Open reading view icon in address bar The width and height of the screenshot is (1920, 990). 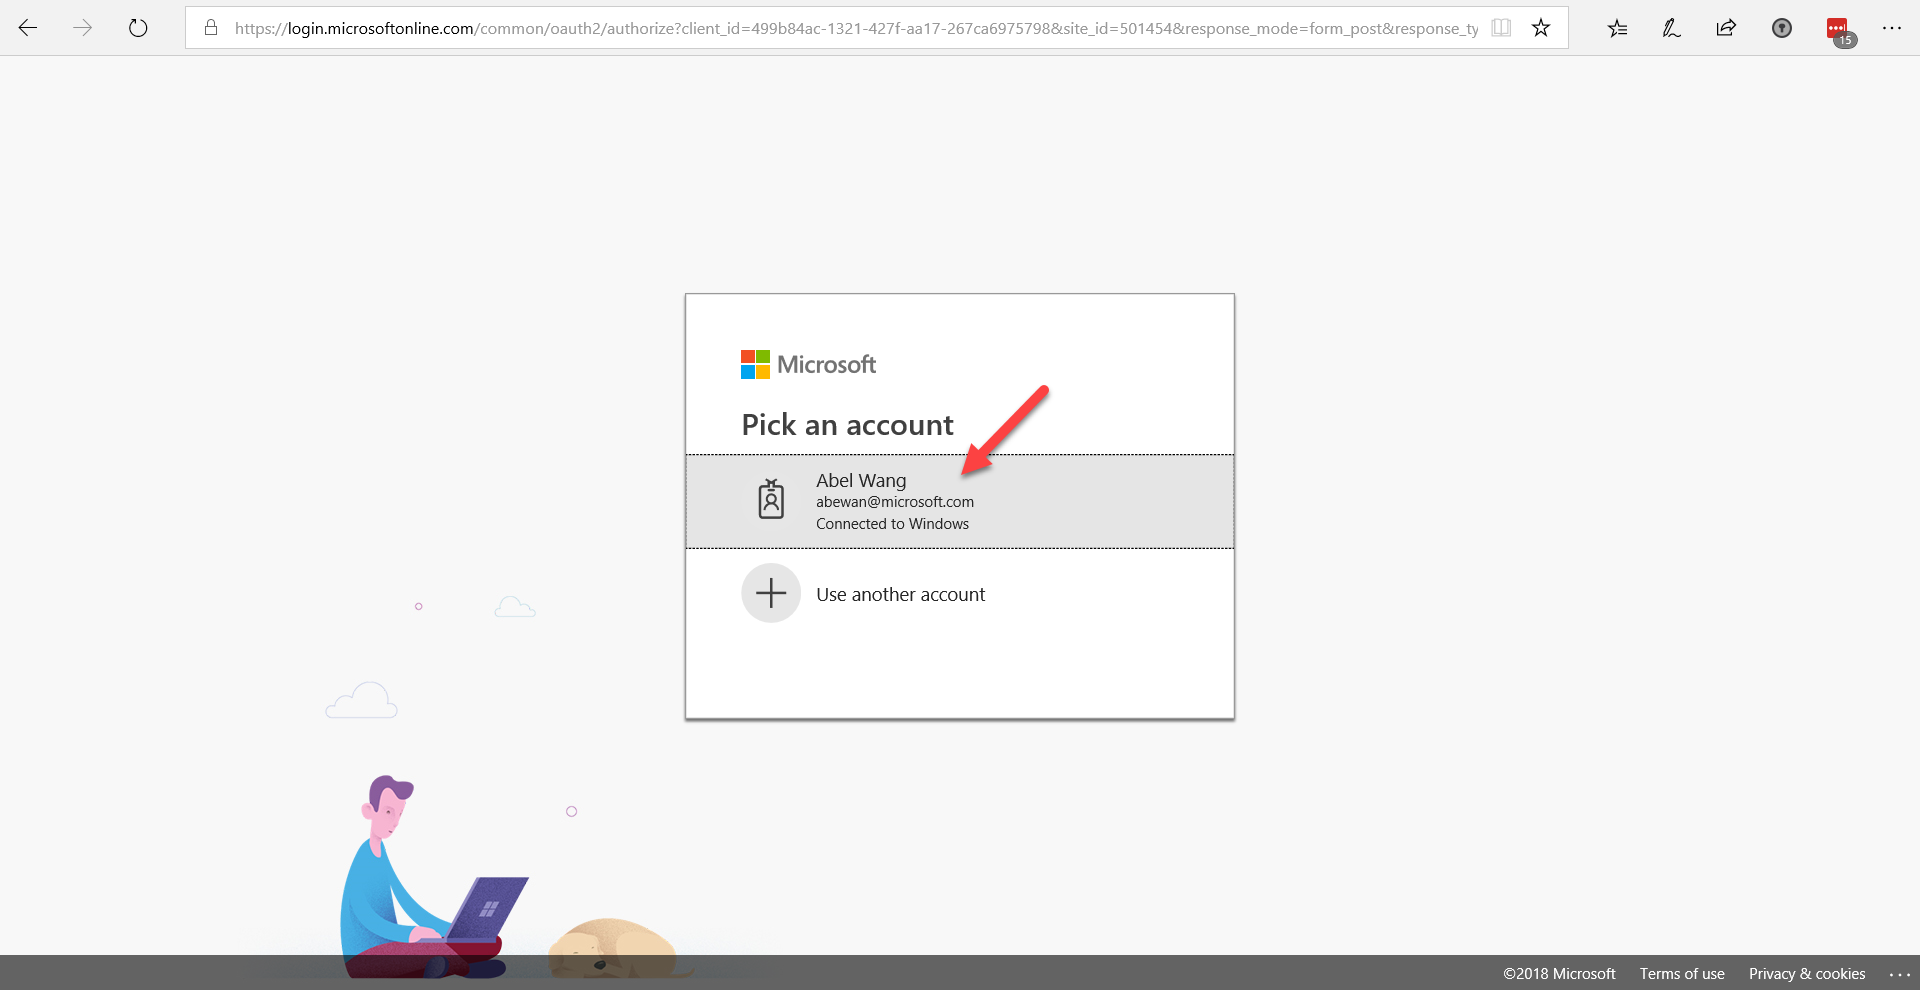[x=1501, y=28]
